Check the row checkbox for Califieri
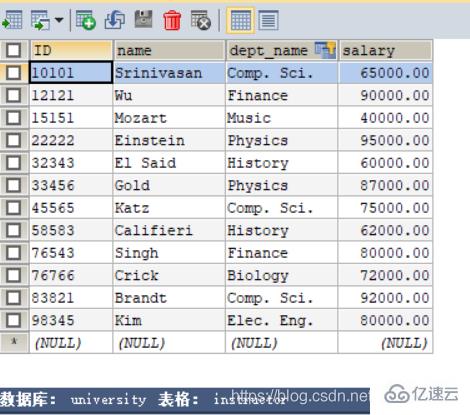The image size is (470, 415). (x=13, y=230)
